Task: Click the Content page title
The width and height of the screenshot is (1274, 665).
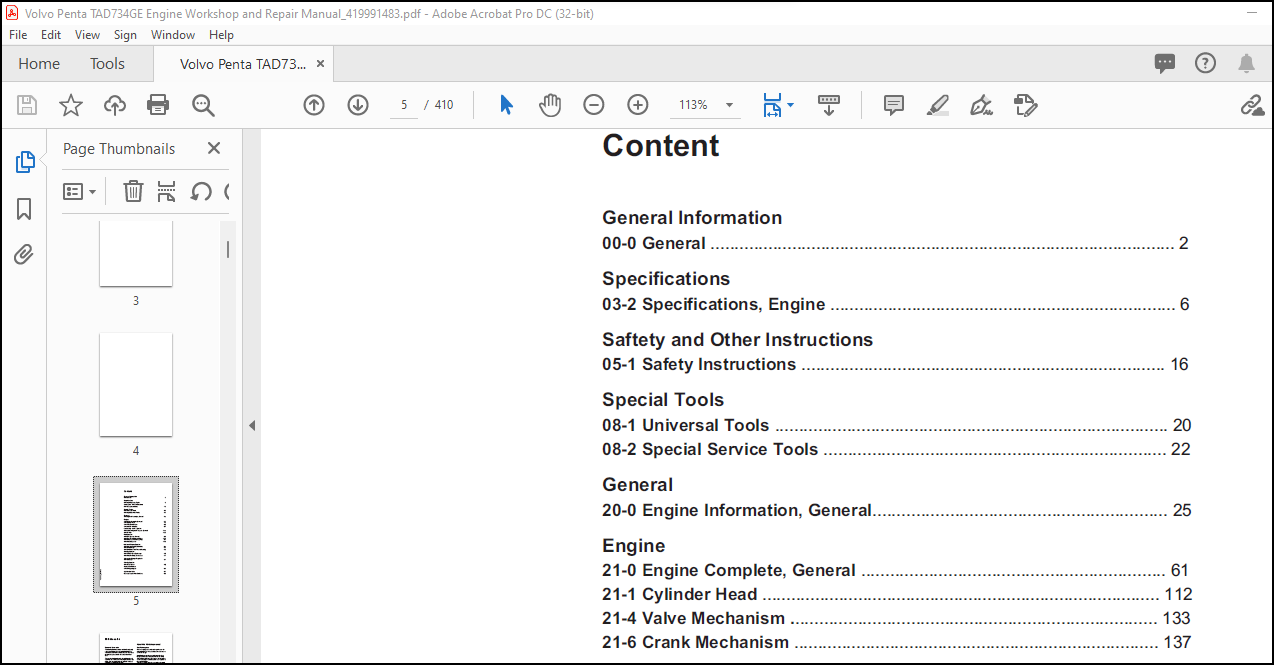Action: pyautogui.click(x=660, y=146)
